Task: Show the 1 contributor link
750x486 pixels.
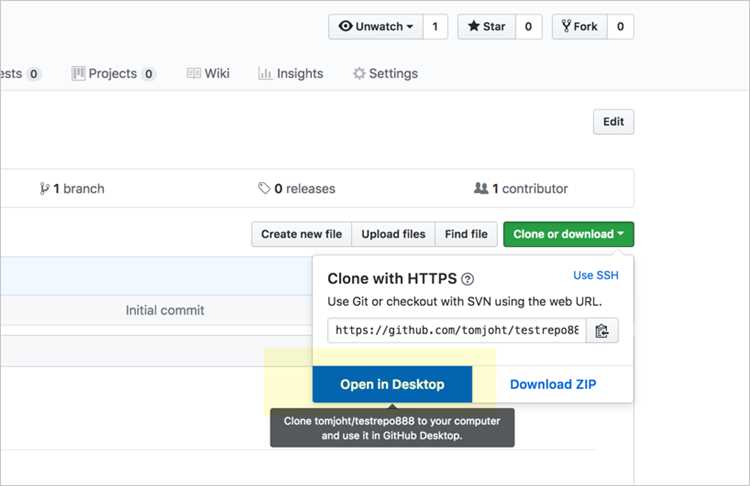Action: (x=521, y=188)
